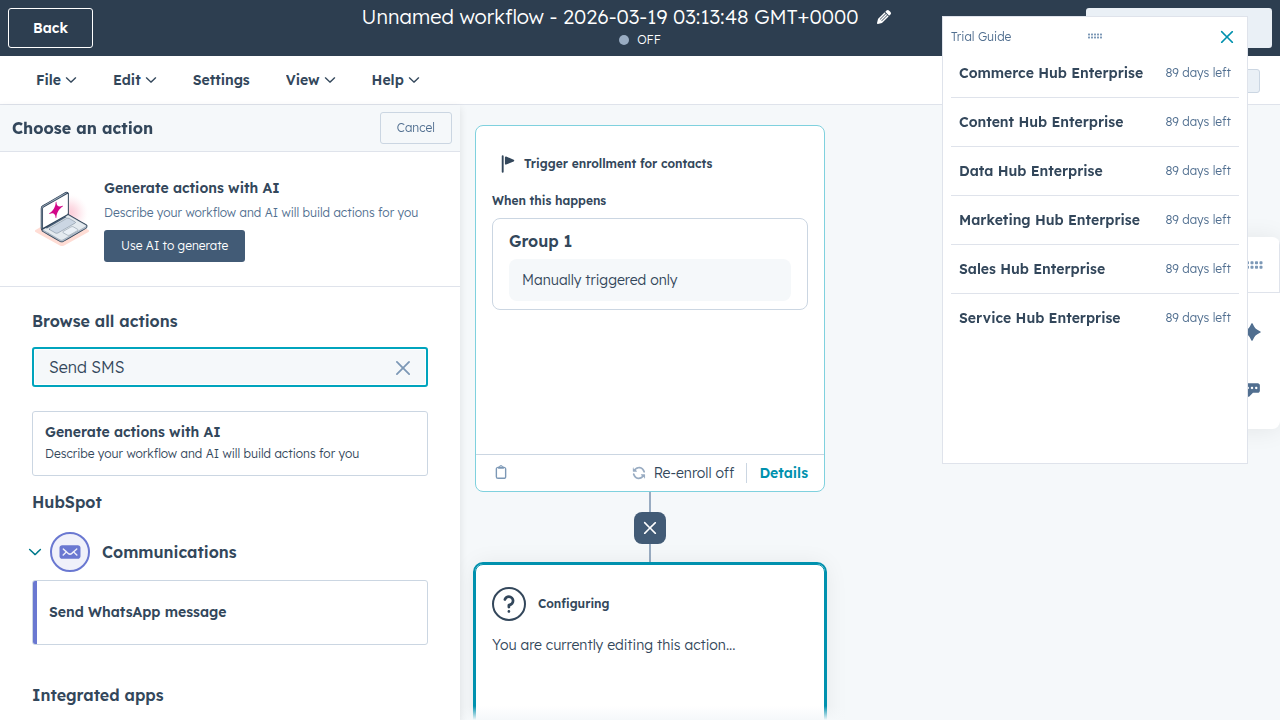This screenshot has height=720, width=1280.
Task: Open the chat bubble help icon
Action: click(x=1253, y=390)
